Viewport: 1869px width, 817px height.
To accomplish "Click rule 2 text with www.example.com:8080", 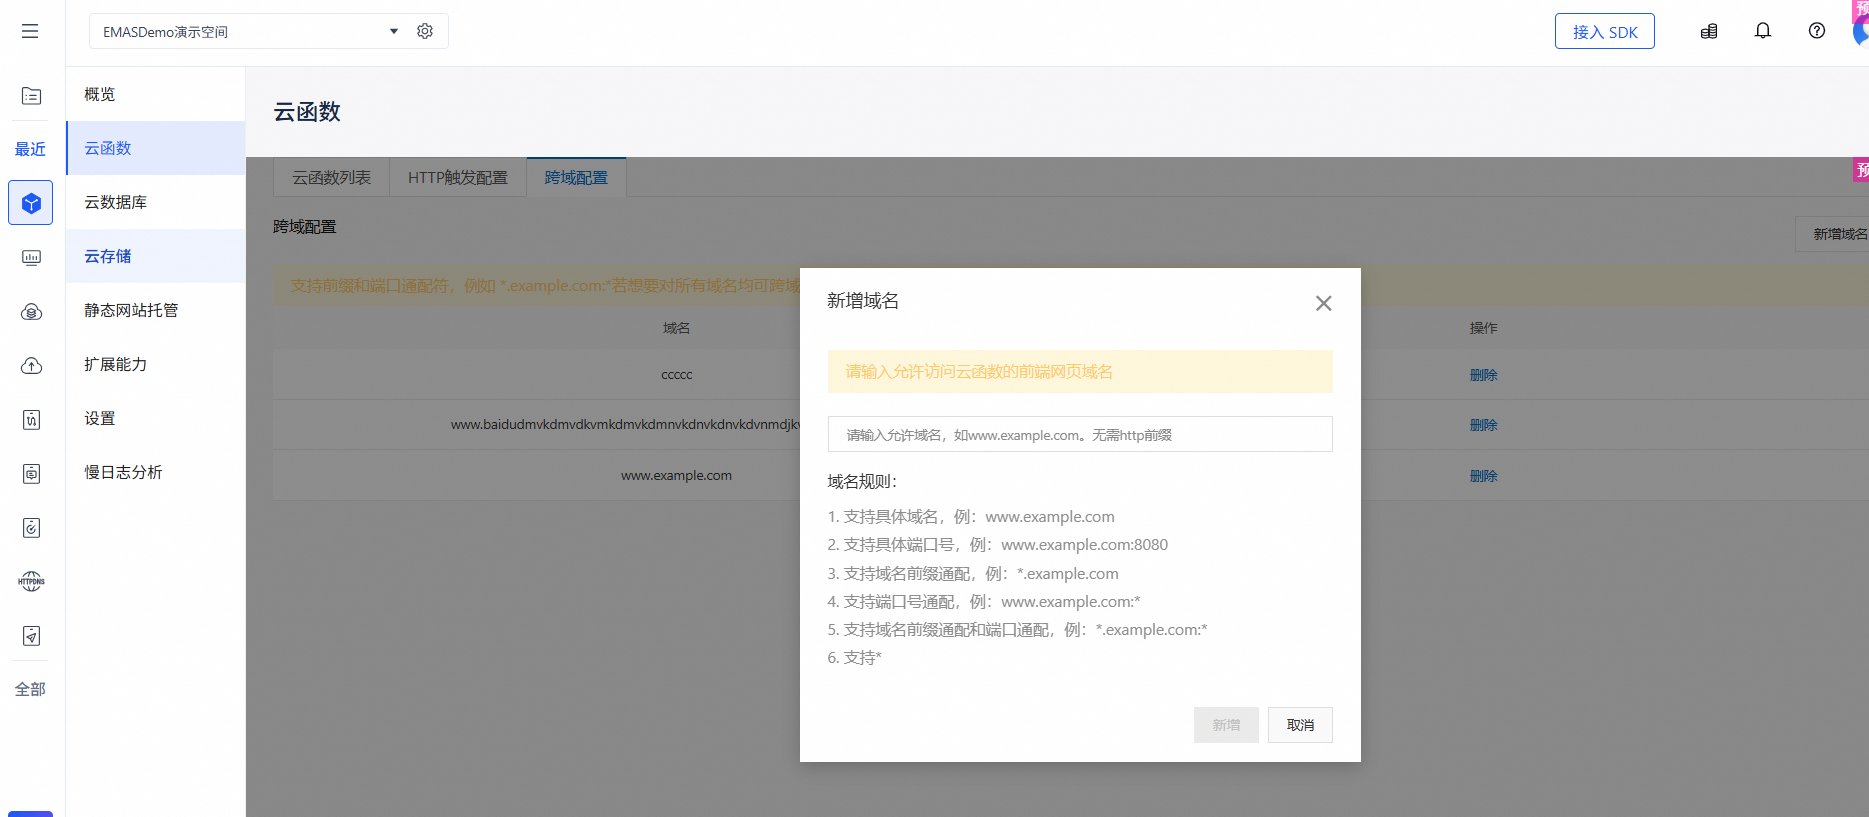I will pos(998,545).
